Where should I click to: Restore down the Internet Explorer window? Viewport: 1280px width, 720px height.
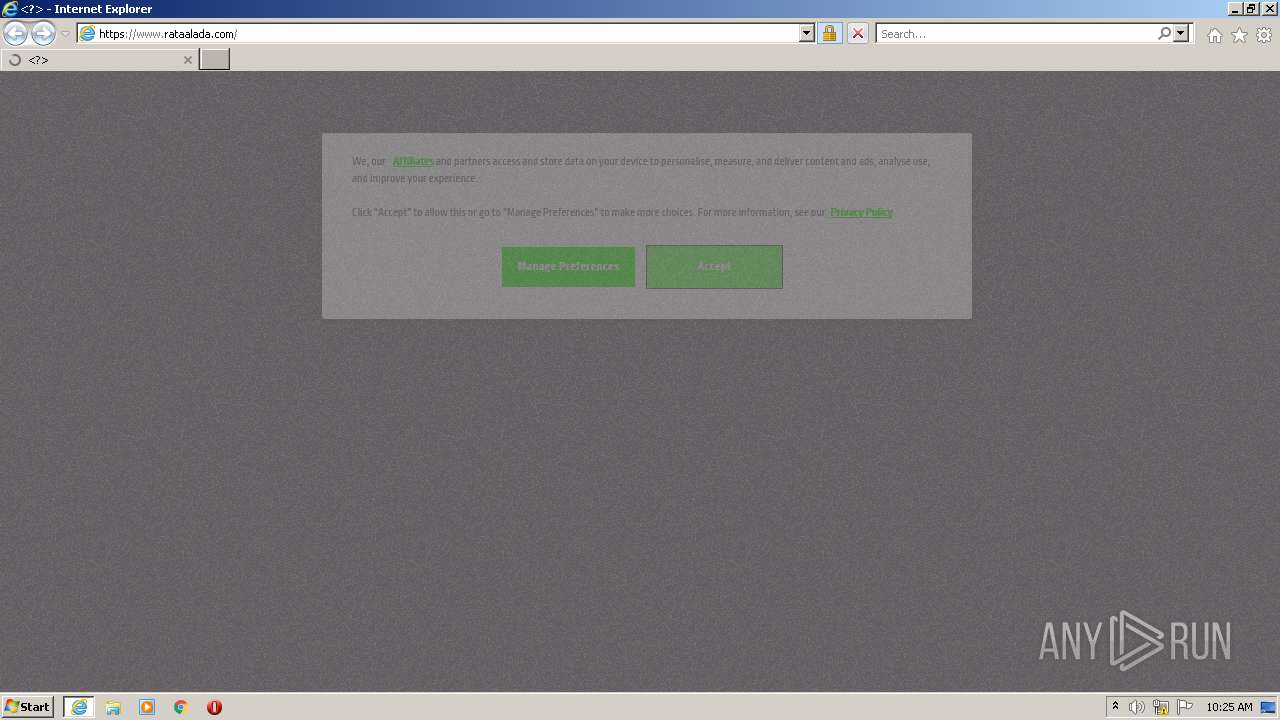pos(1250,9)
